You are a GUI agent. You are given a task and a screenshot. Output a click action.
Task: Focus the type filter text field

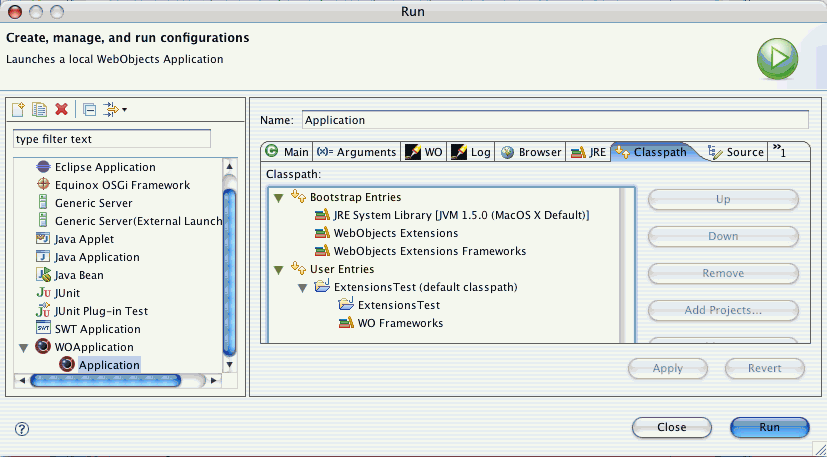[x=112, y=139]
